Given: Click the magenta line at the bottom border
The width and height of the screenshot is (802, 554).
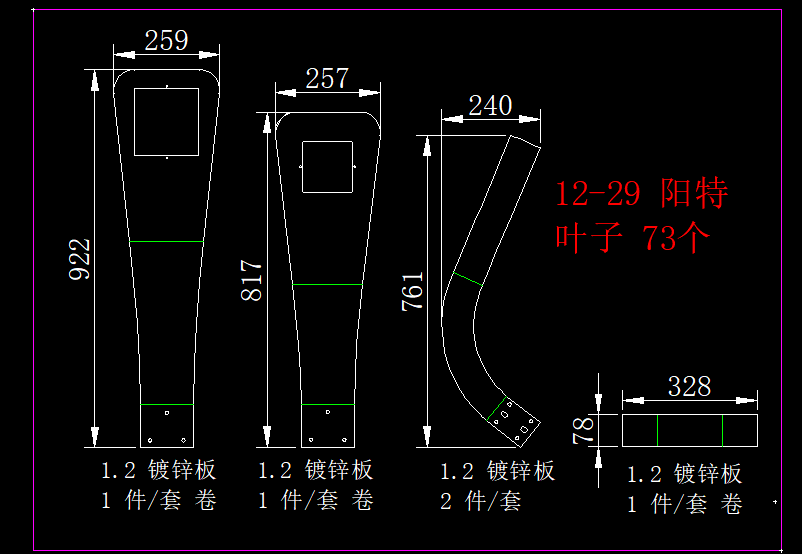Looking at the screenshot, I should 400,550.
